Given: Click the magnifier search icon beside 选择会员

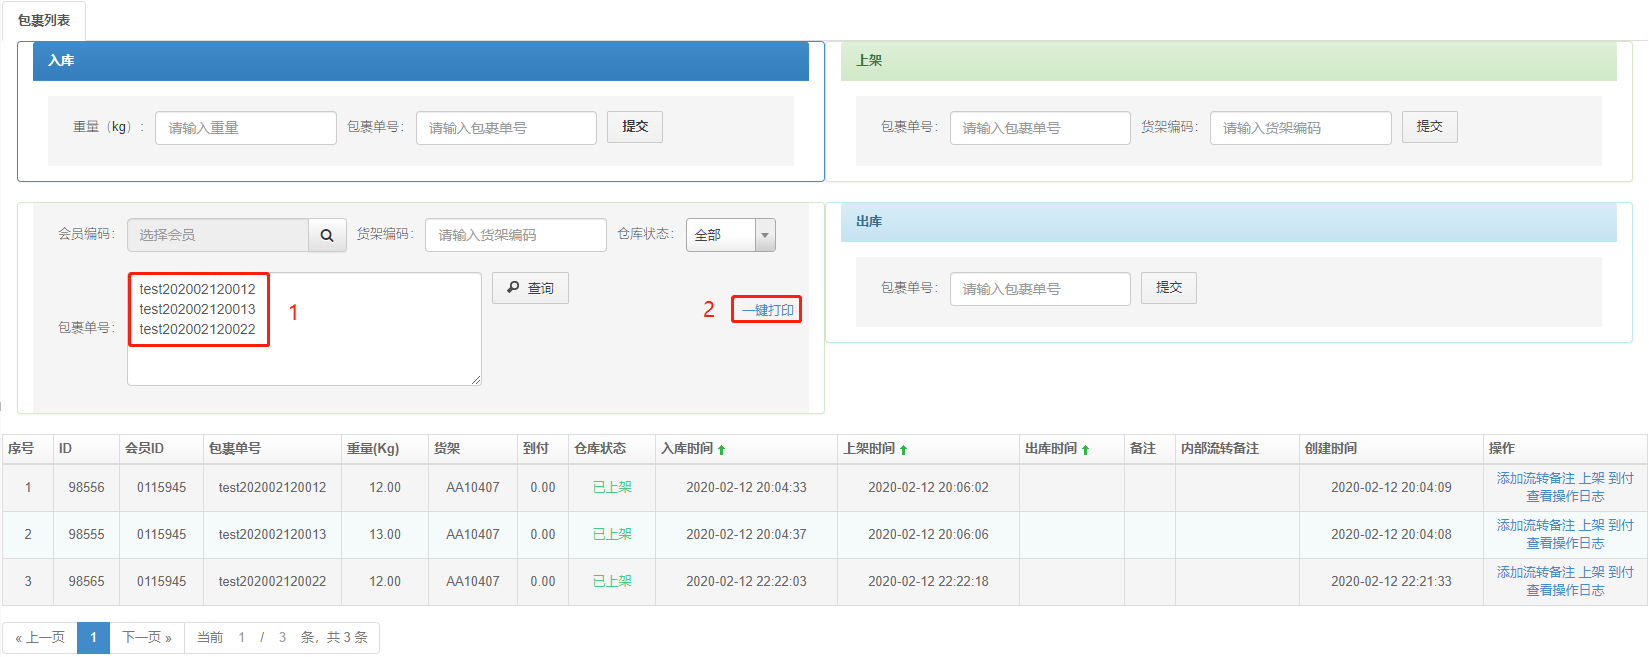Looking at the screenshot, I should [327, 235].
